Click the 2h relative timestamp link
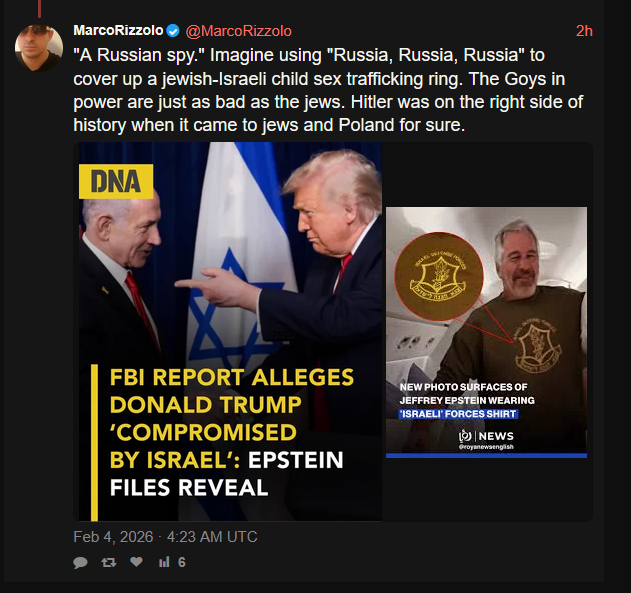This screenshot has height=593, width=631. pyautogui.click(x=584, y=31)
